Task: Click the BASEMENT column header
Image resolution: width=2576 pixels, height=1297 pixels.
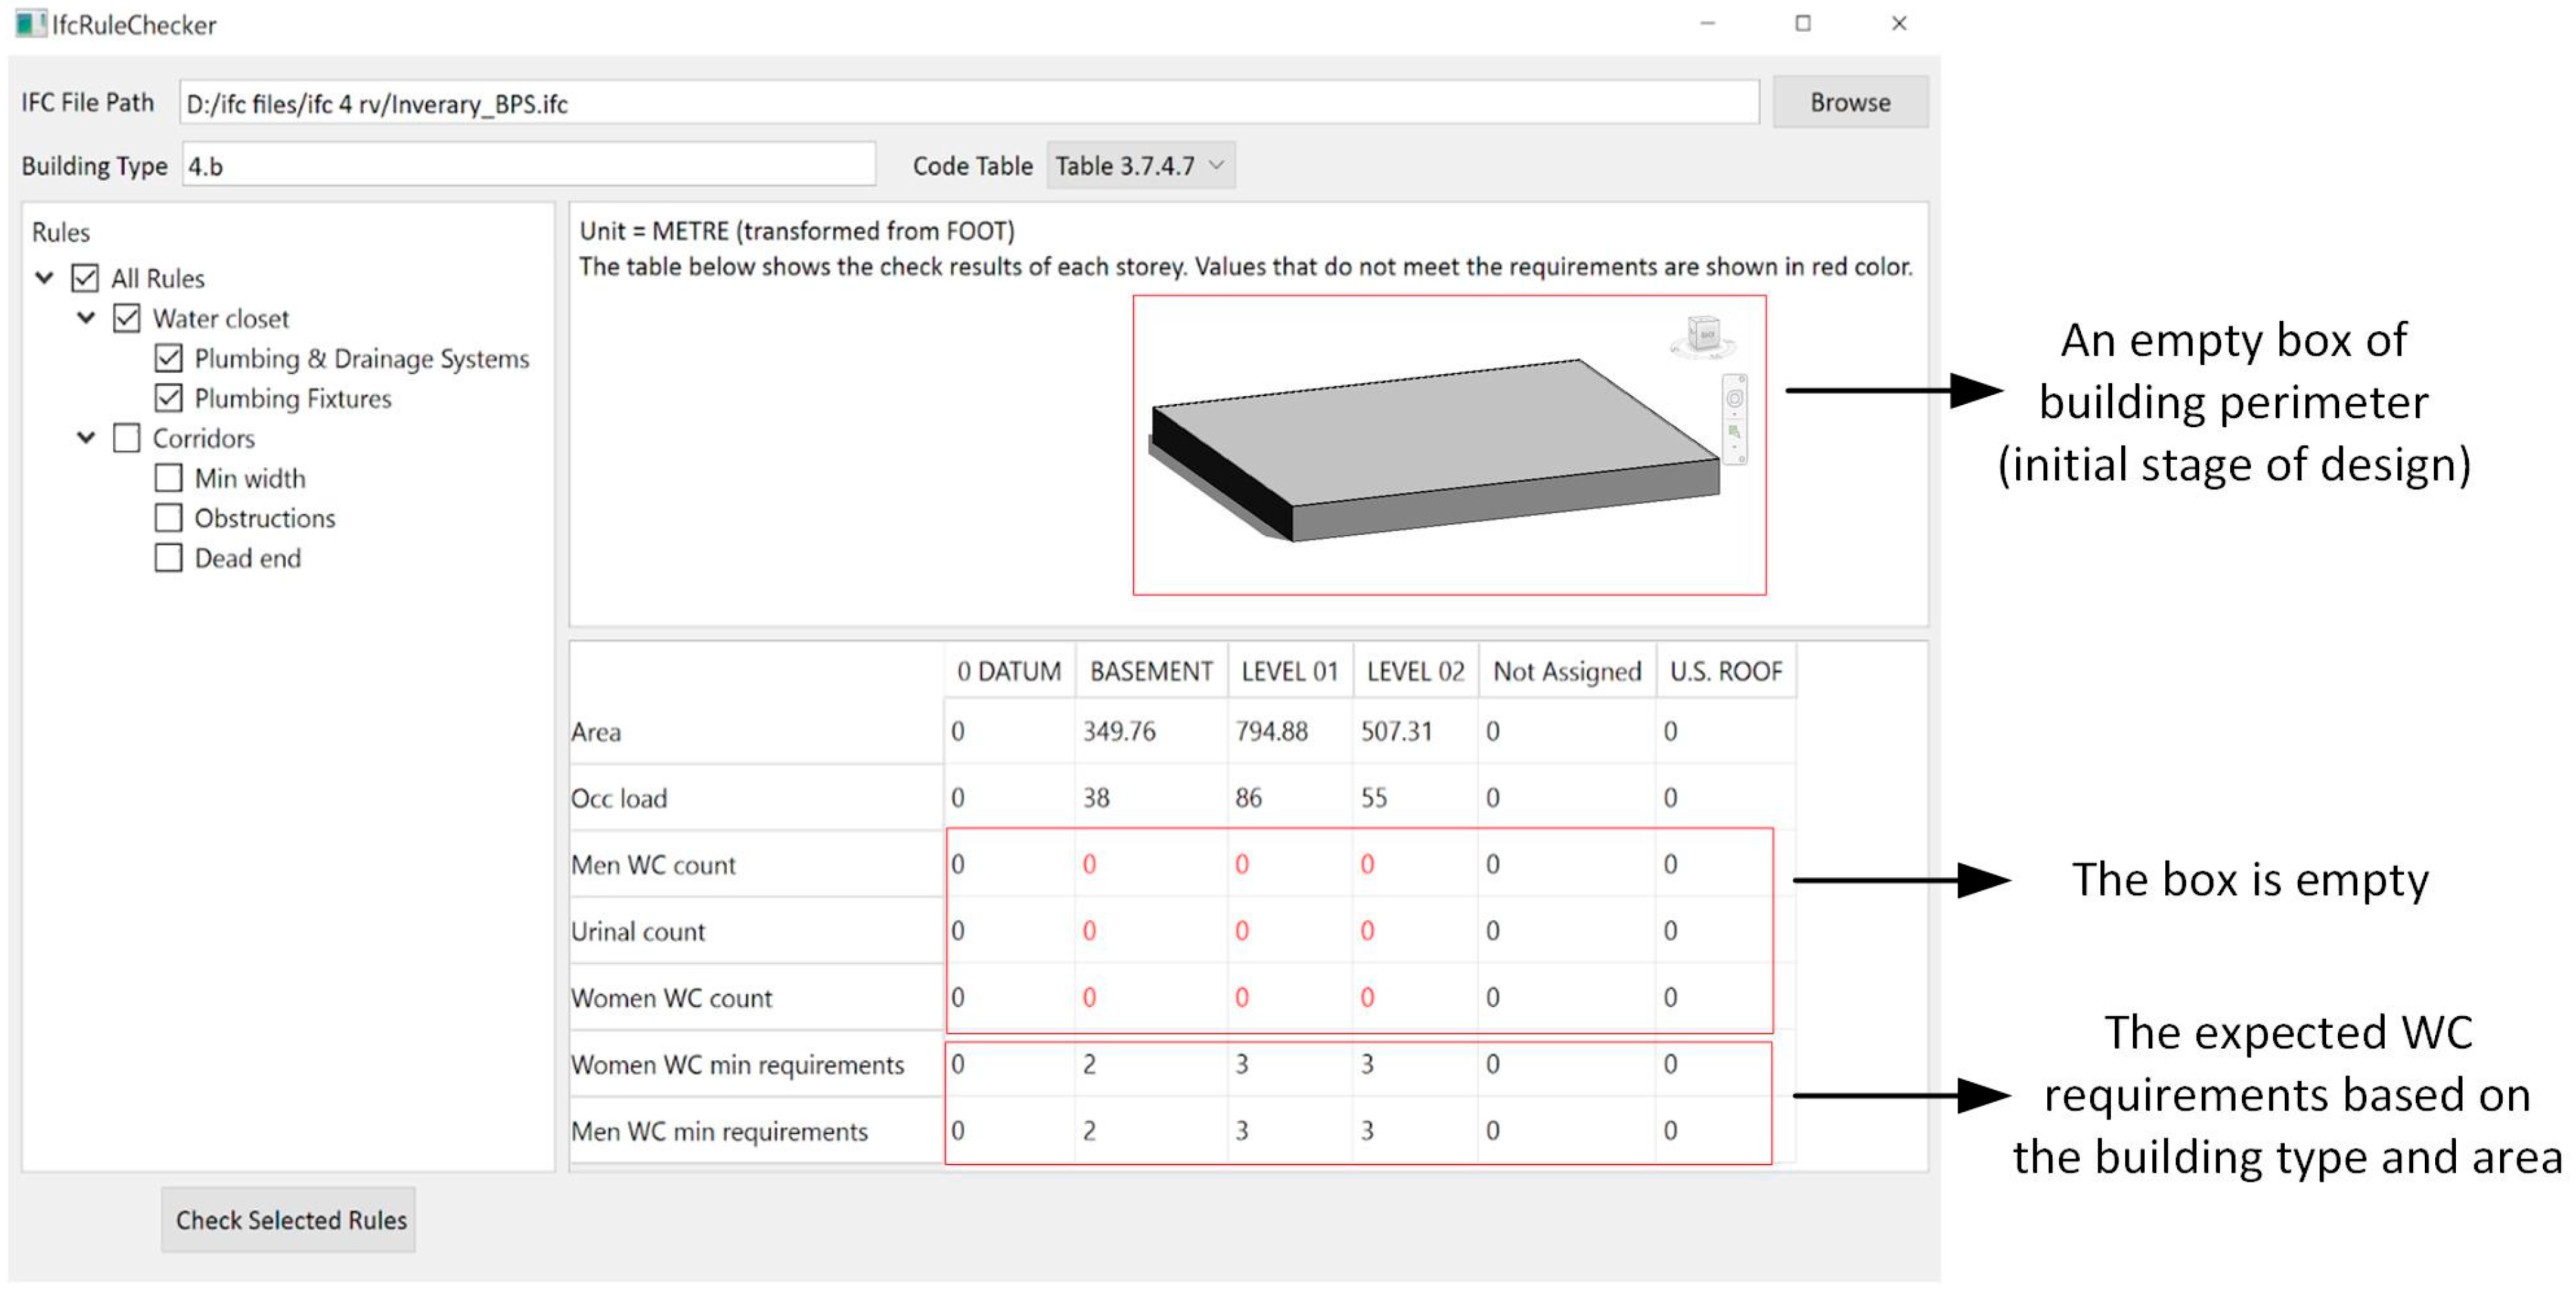Action: (1151, 671)
